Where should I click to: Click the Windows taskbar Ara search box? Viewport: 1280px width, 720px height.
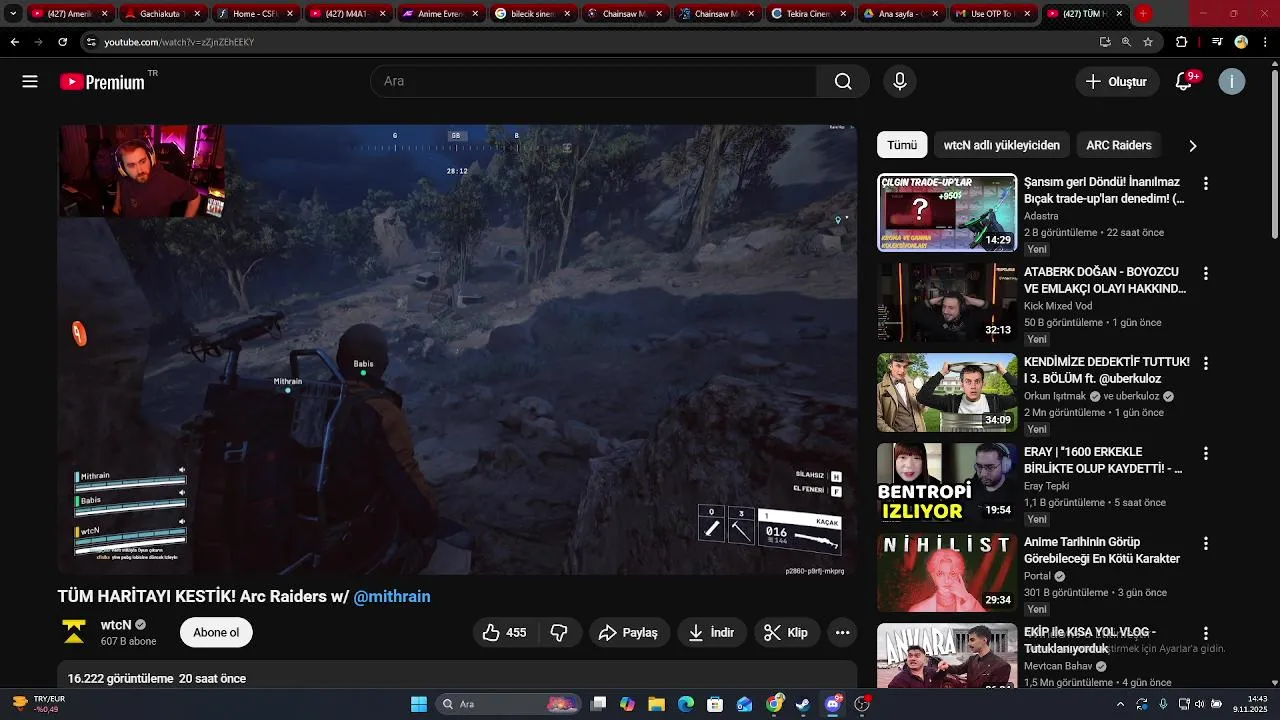510,704
